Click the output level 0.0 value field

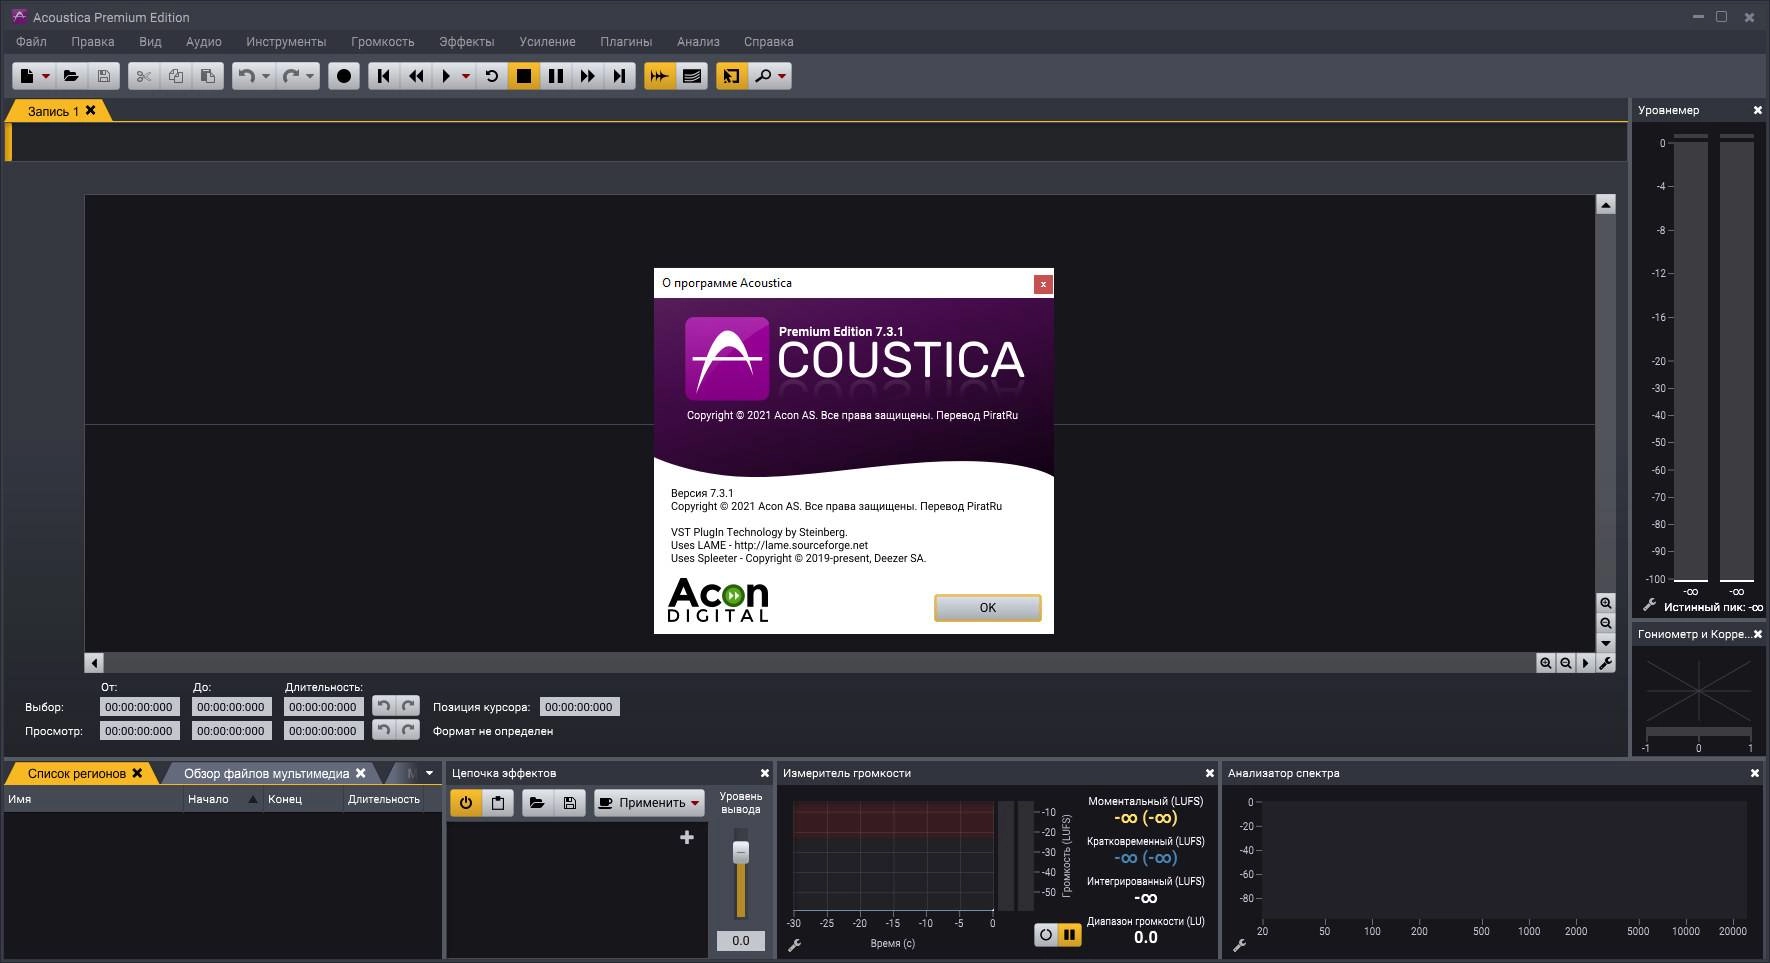(x=741, y=940)
